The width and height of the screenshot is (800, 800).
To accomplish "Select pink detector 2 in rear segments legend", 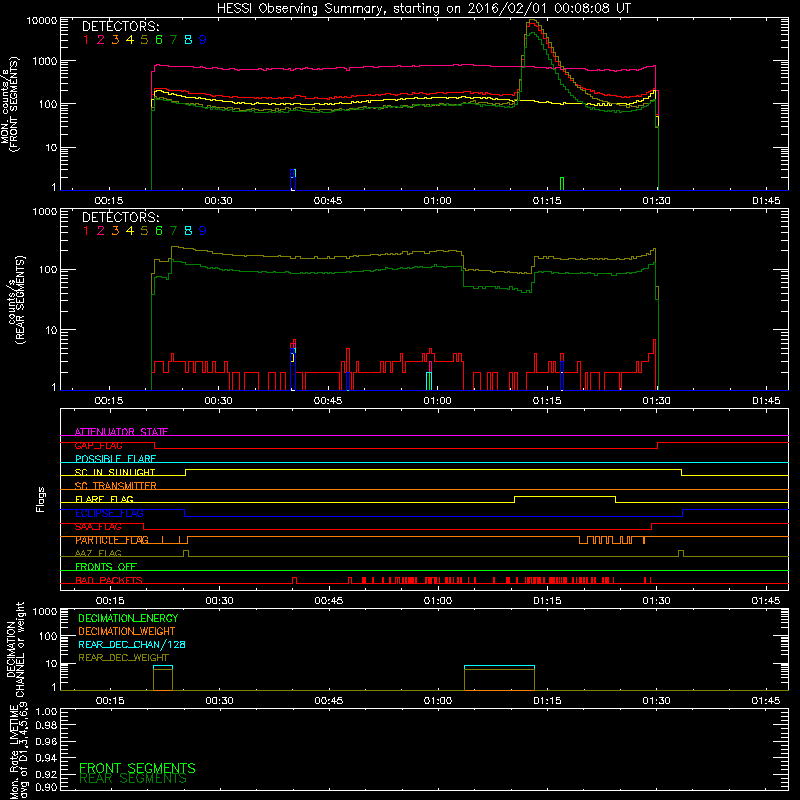I will click(x=101, y=231).
